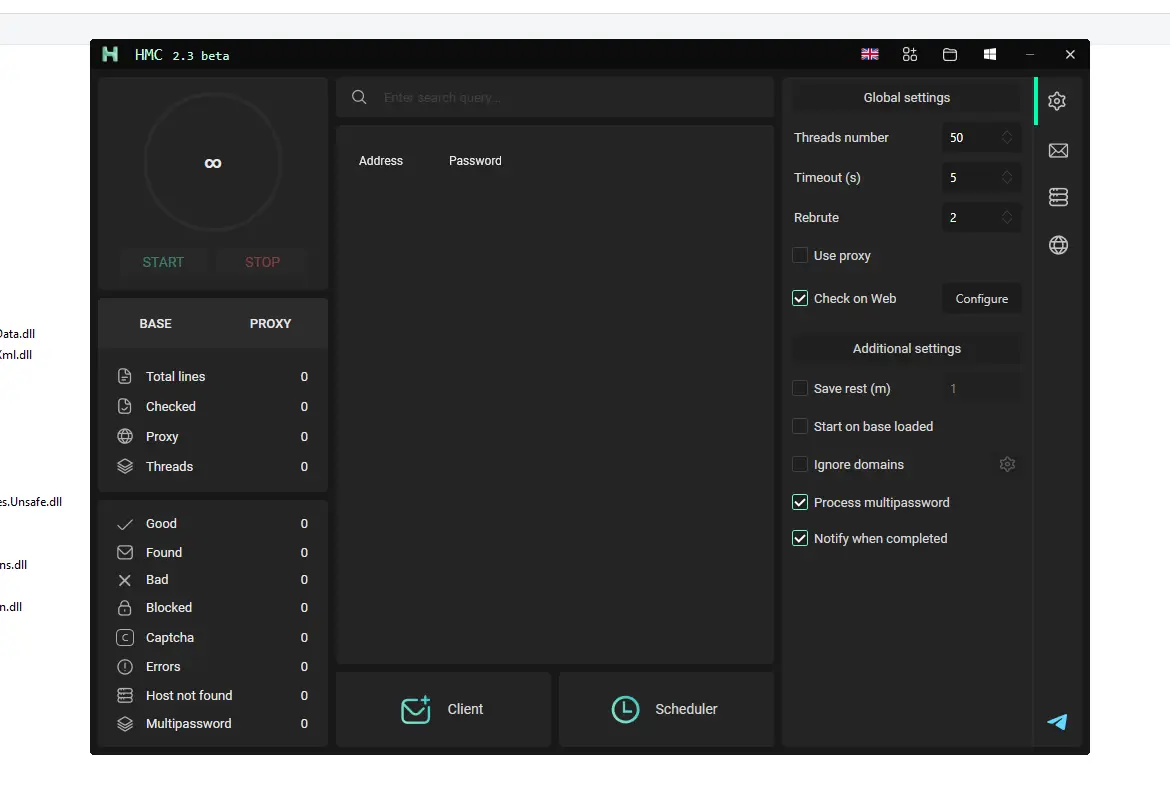Open the database panel in right sidebar

(x=1057, y=196)
